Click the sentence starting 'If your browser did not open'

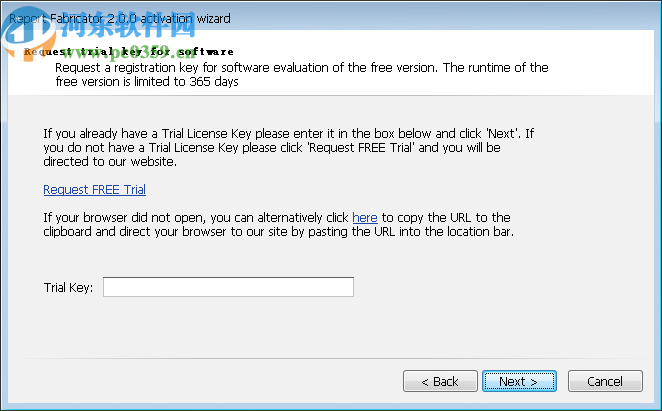pos(279,225)
